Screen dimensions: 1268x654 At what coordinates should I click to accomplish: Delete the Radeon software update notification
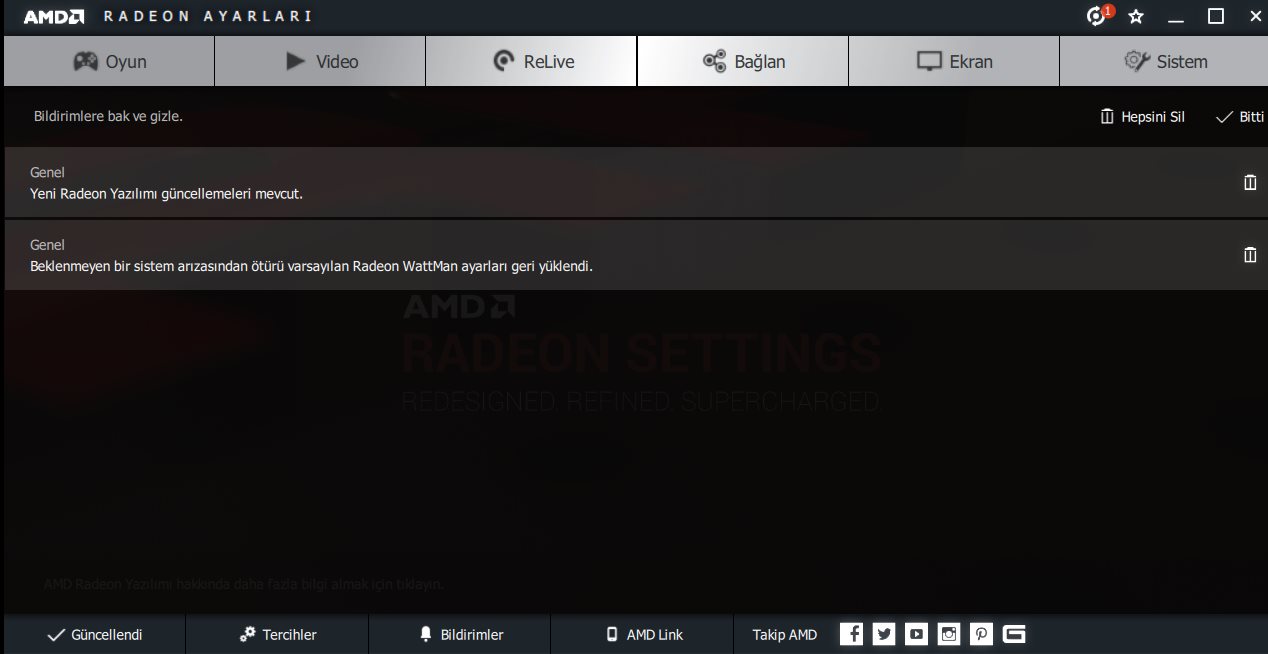(1249, 182)
